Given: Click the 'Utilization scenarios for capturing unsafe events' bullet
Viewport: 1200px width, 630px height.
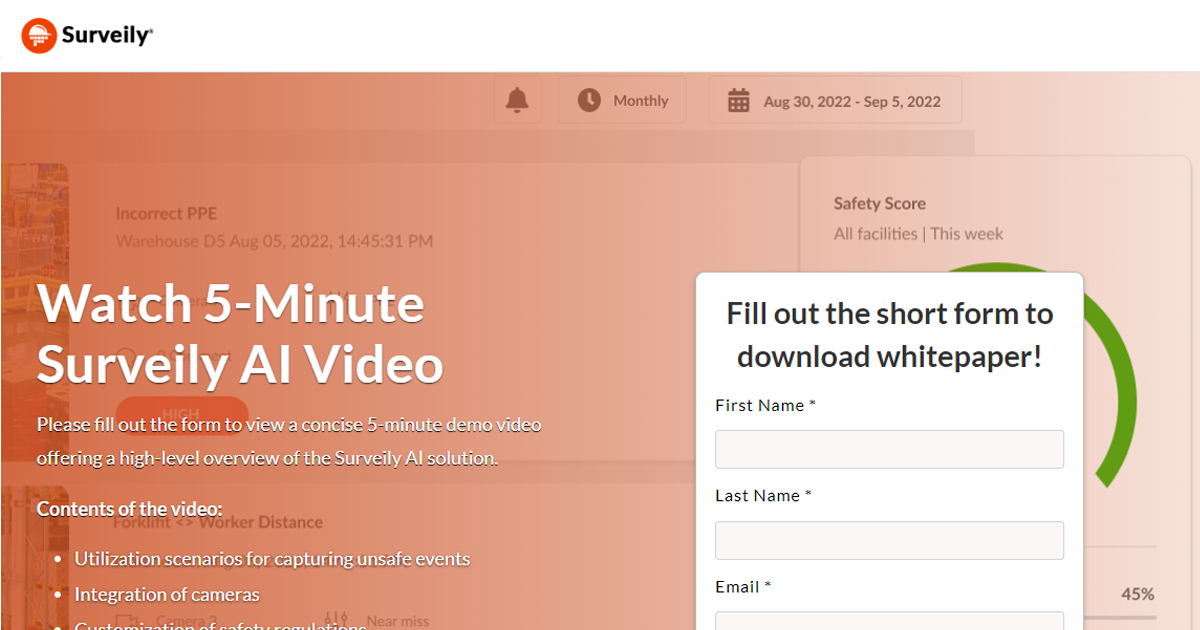Looking at the screenshot, I should click(272, 559).
